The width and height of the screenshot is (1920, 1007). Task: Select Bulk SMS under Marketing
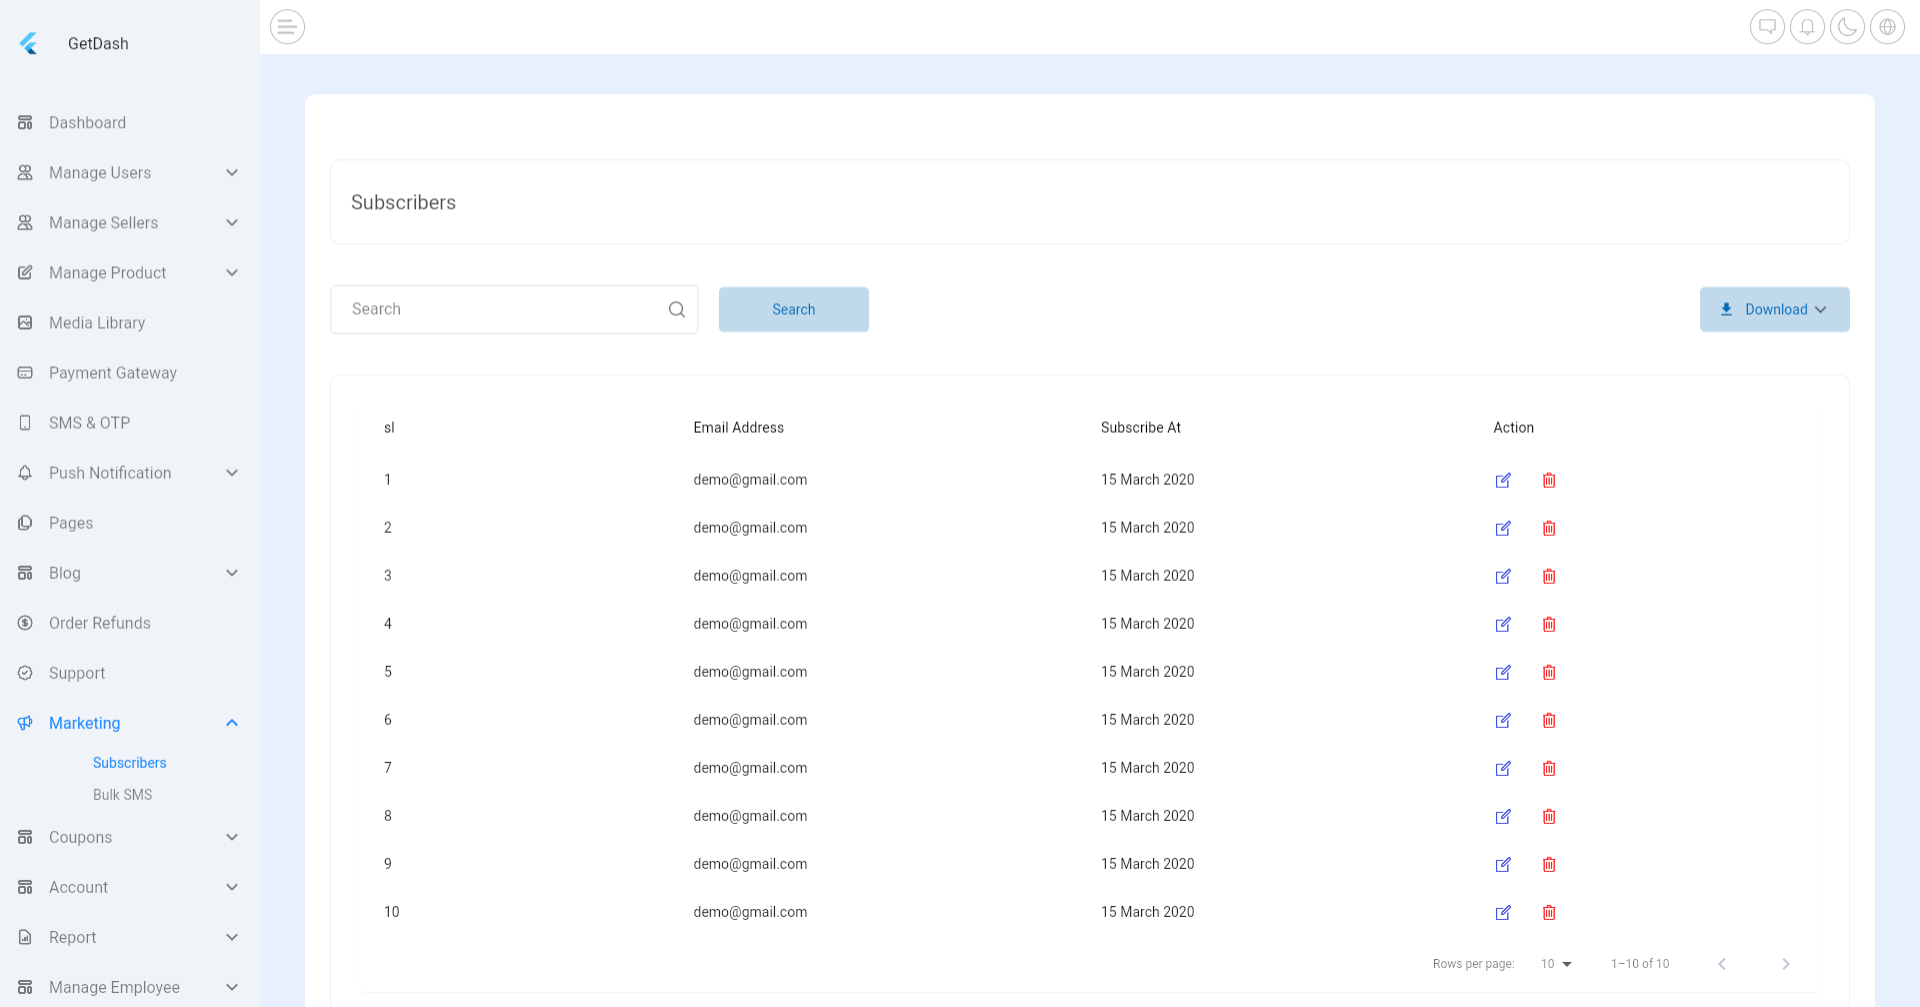click(122, 794)
